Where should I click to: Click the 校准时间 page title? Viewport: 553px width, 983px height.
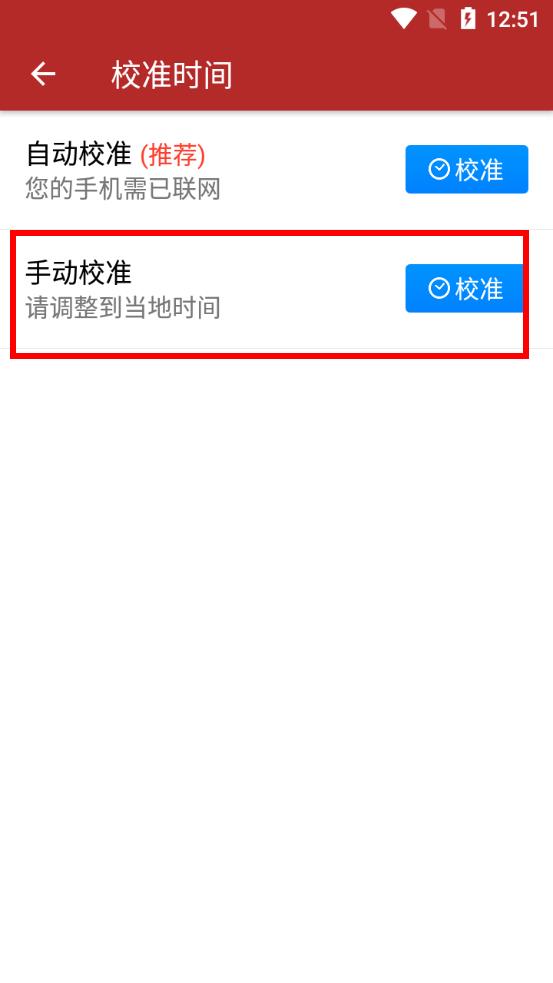172,75
